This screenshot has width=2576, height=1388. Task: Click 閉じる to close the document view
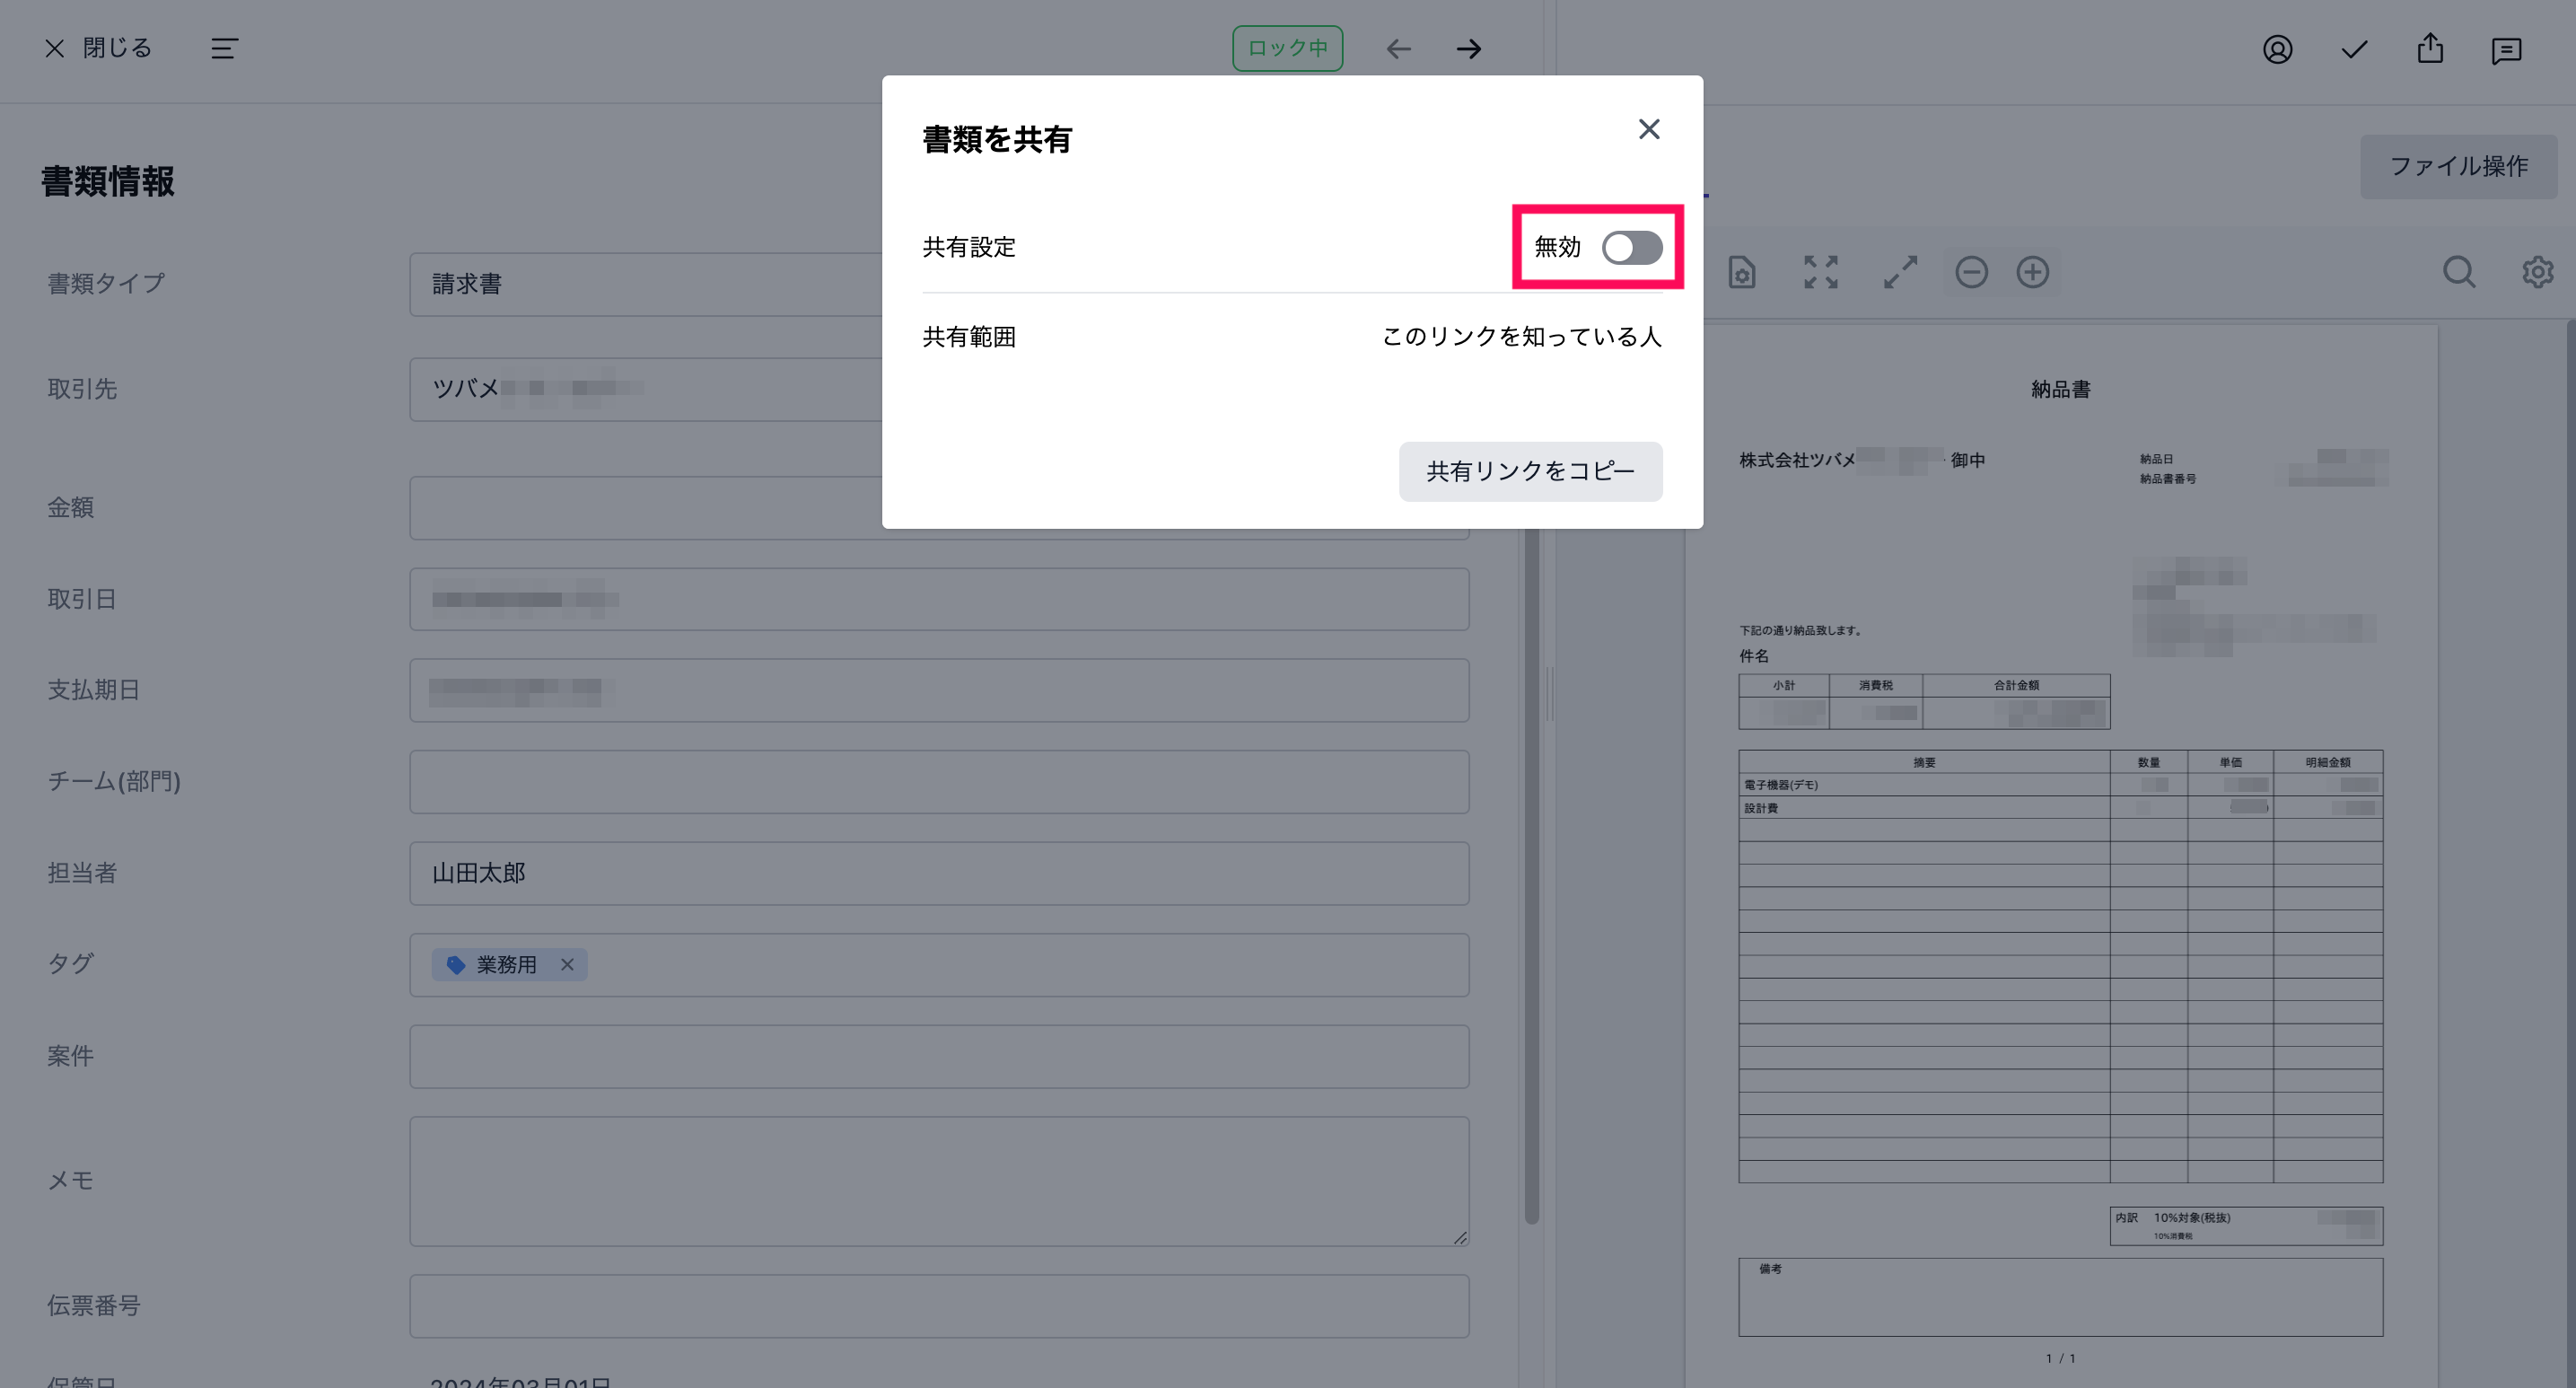point(98,48)
